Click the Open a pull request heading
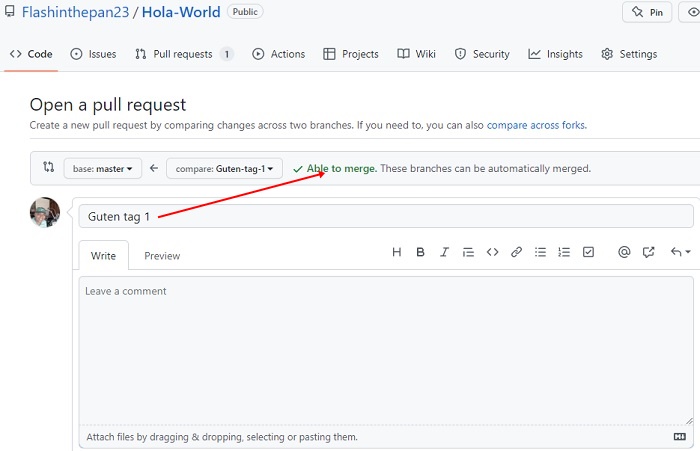This screenshot has width=700, height=451. [x=108, y=105]
